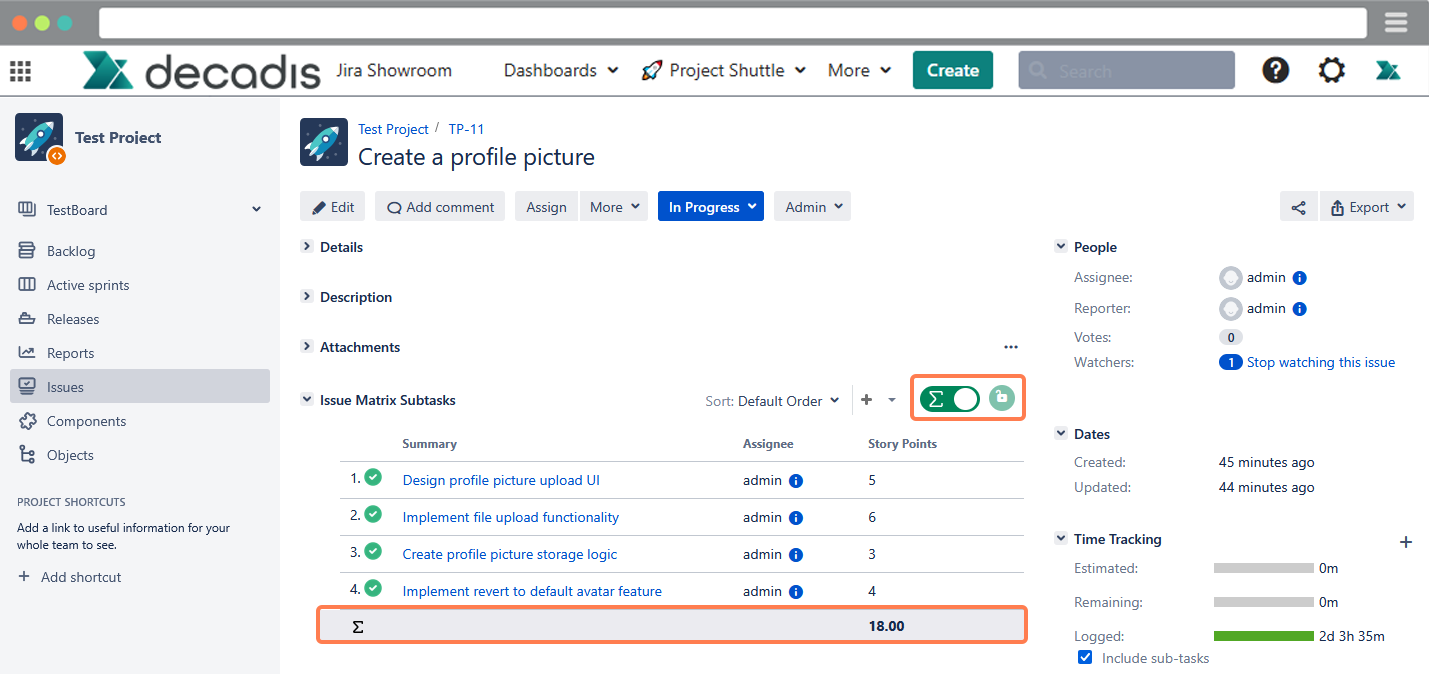This screenshot has width=1429, height=674.
Task: Click the plus icon to add subtask
Action: pos(866,400)
